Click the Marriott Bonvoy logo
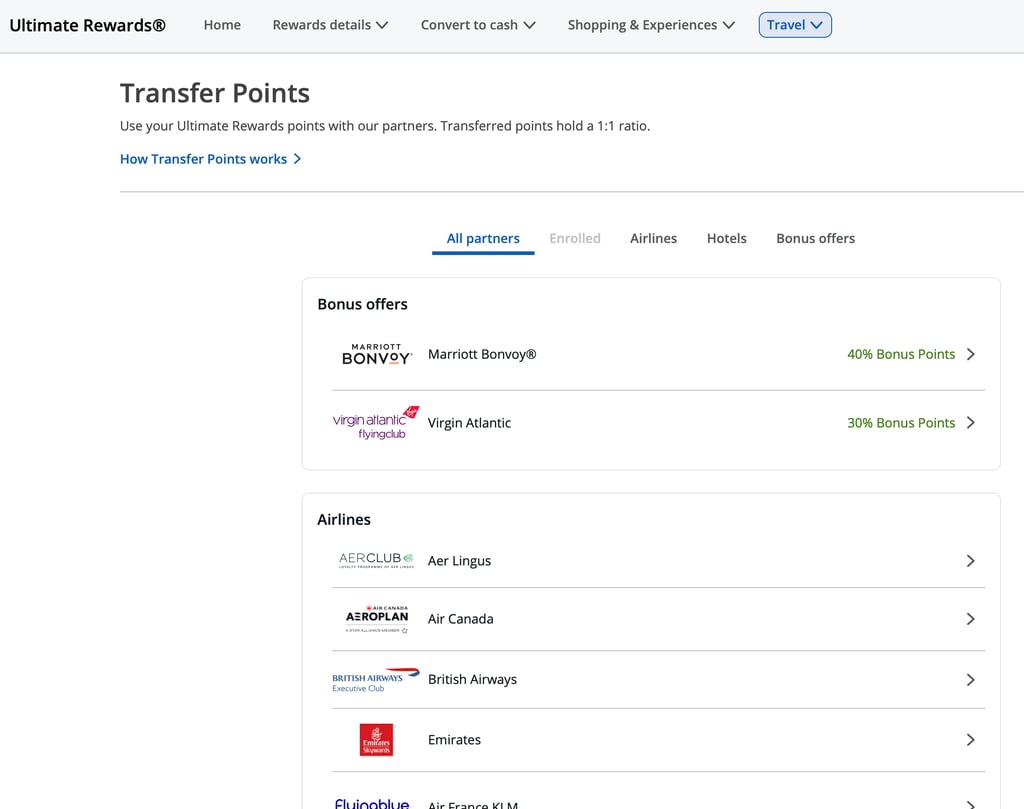The width and height of the screenshot is (1024, 809). (376, 354)
